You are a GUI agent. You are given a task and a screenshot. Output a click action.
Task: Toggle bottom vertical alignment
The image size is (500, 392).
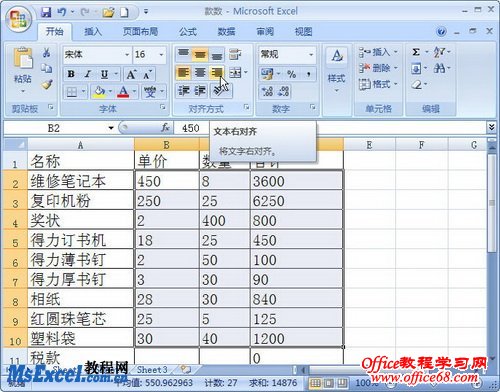pos(216,54)
